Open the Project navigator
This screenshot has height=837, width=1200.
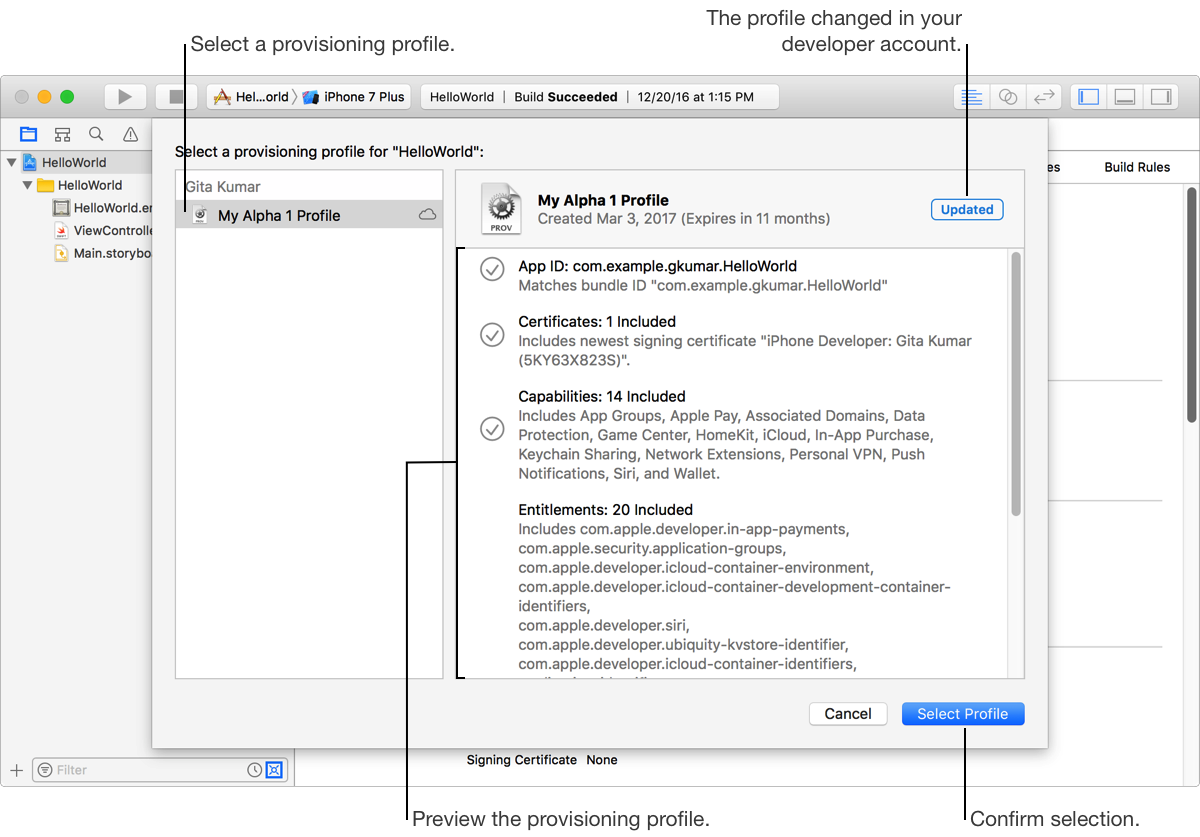28,134
